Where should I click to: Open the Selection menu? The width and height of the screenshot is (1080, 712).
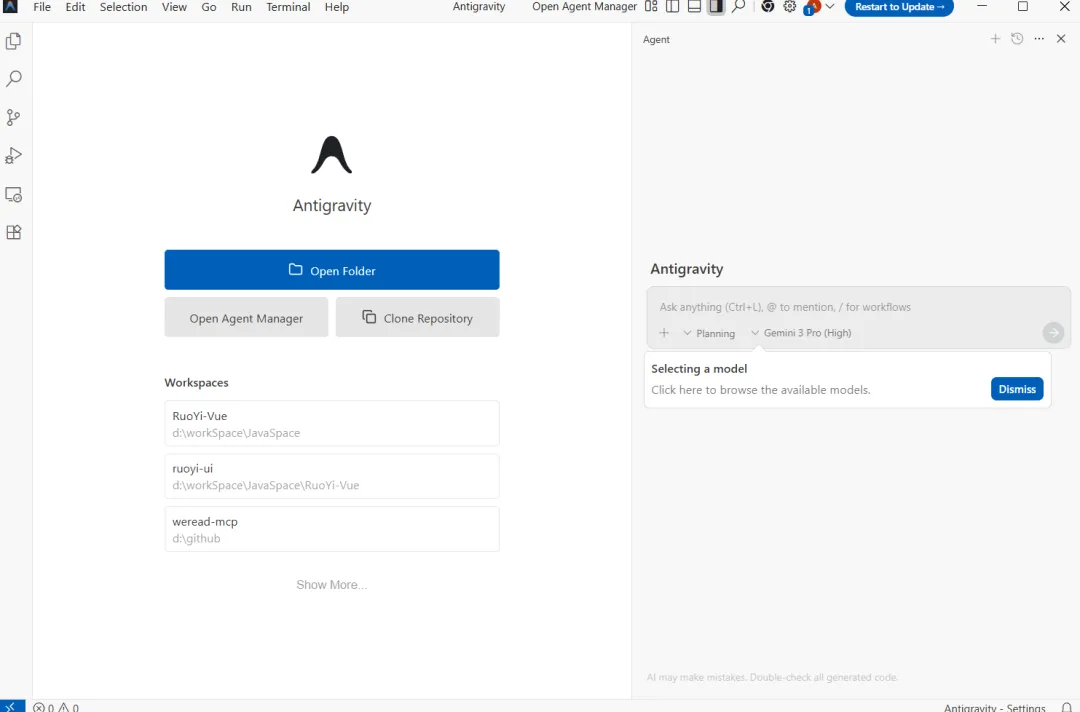point(123,7)
